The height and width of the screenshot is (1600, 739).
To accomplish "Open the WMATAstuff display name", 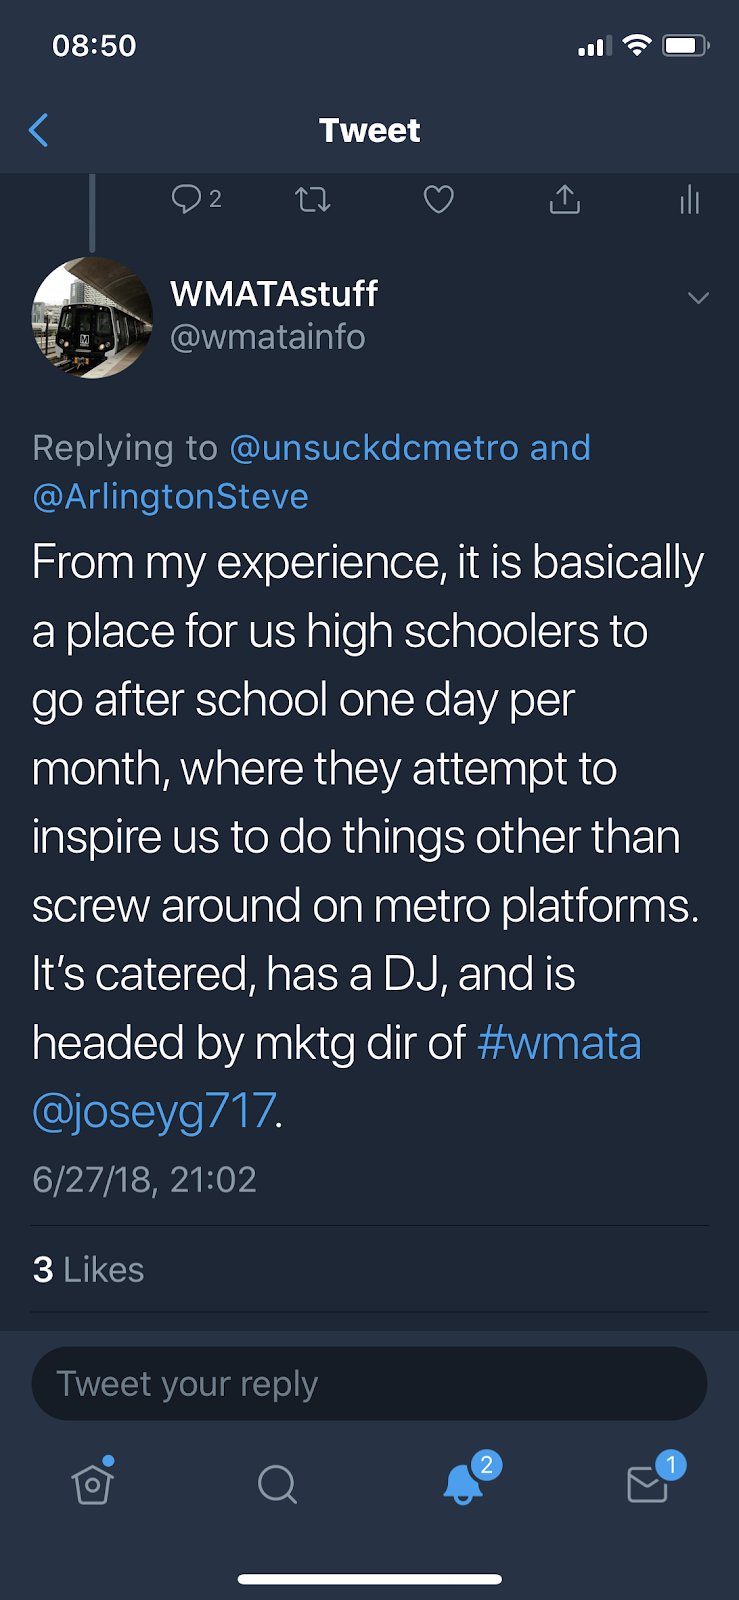I will [x=273, y=294].
